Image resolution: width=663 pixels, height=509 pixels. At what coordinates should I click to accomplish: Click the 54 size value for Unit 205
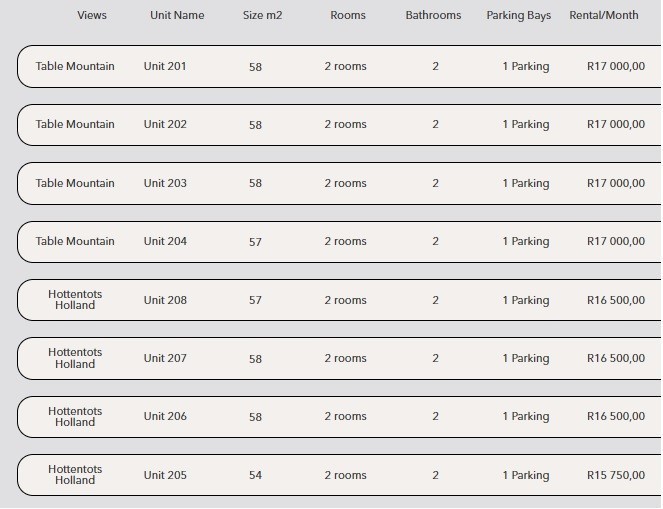[255, 475]
